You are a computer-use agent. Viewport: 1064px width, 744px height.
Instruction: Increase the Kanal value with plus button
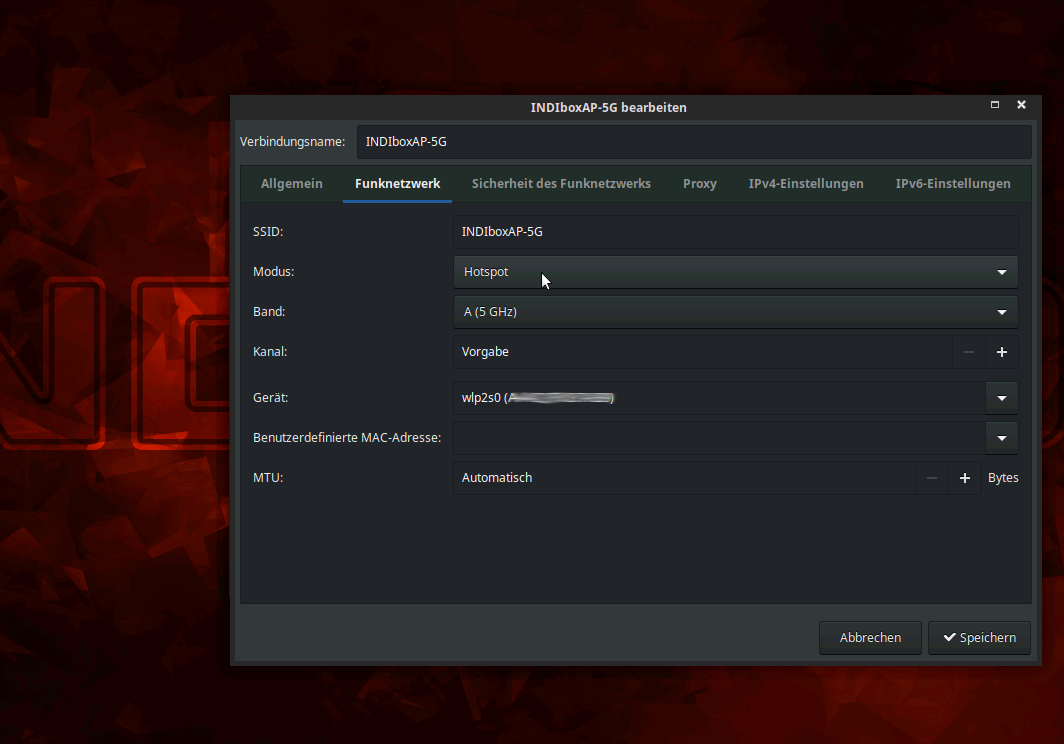click(1002, 352)
